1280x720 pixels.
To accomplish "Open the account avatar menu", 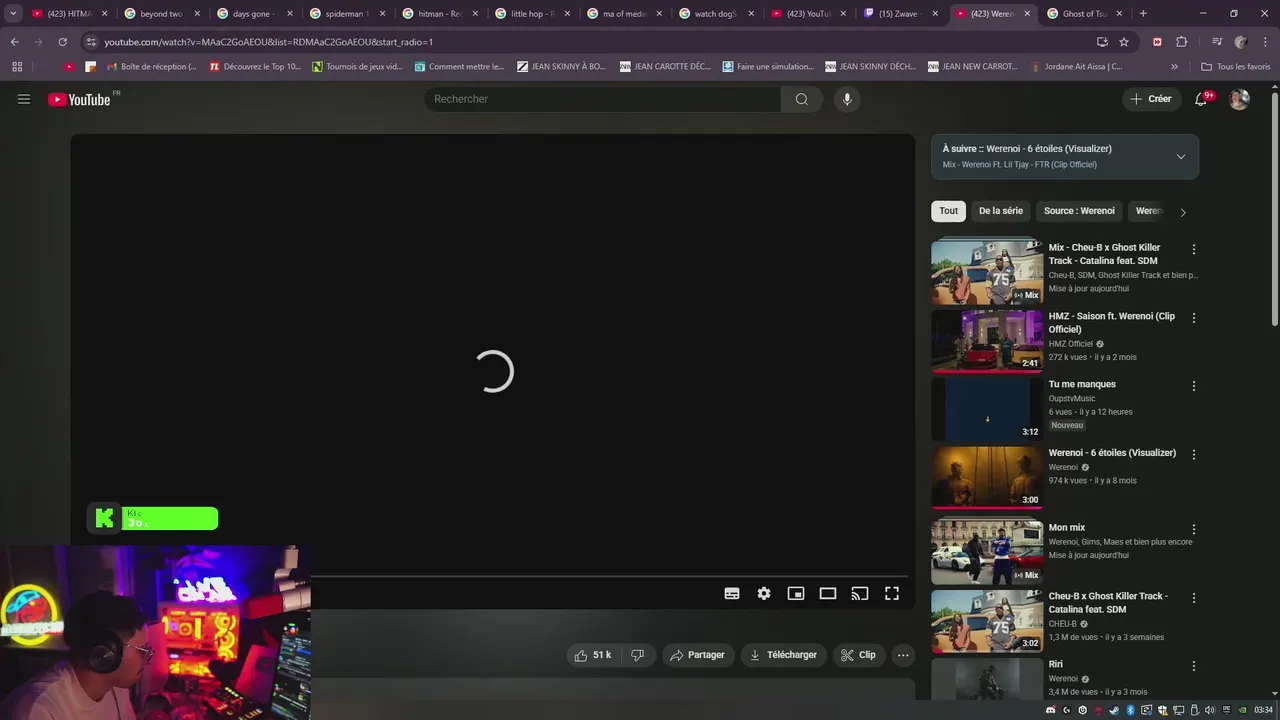I will tap(1239, 99).
